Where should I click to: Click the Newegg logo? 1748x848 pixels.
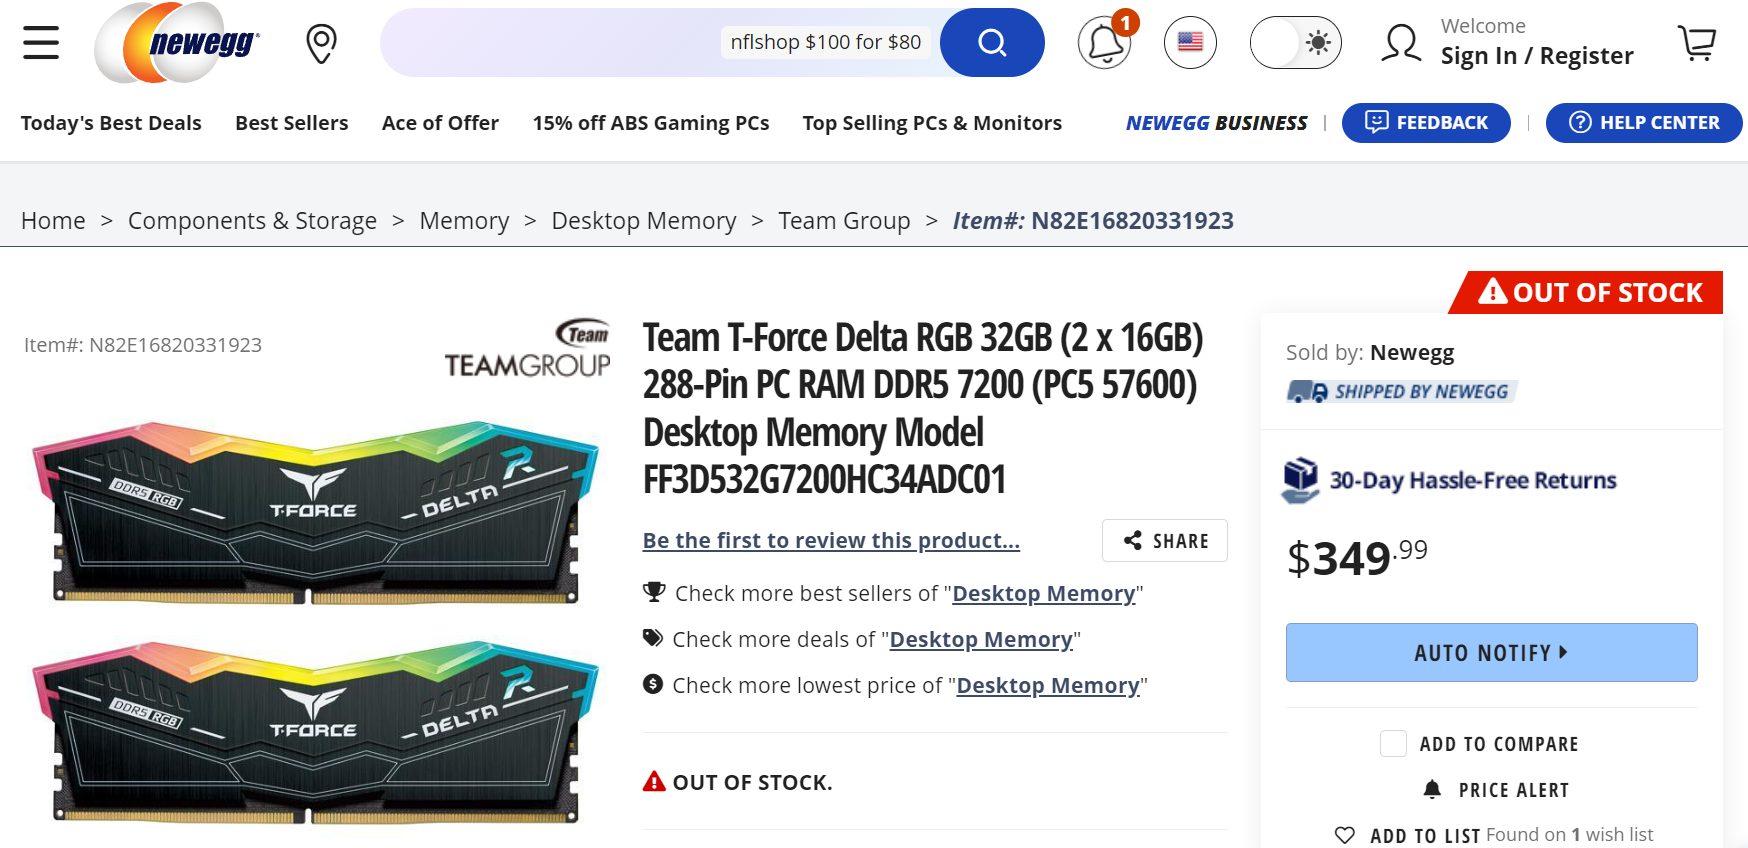tap(177, 43)
